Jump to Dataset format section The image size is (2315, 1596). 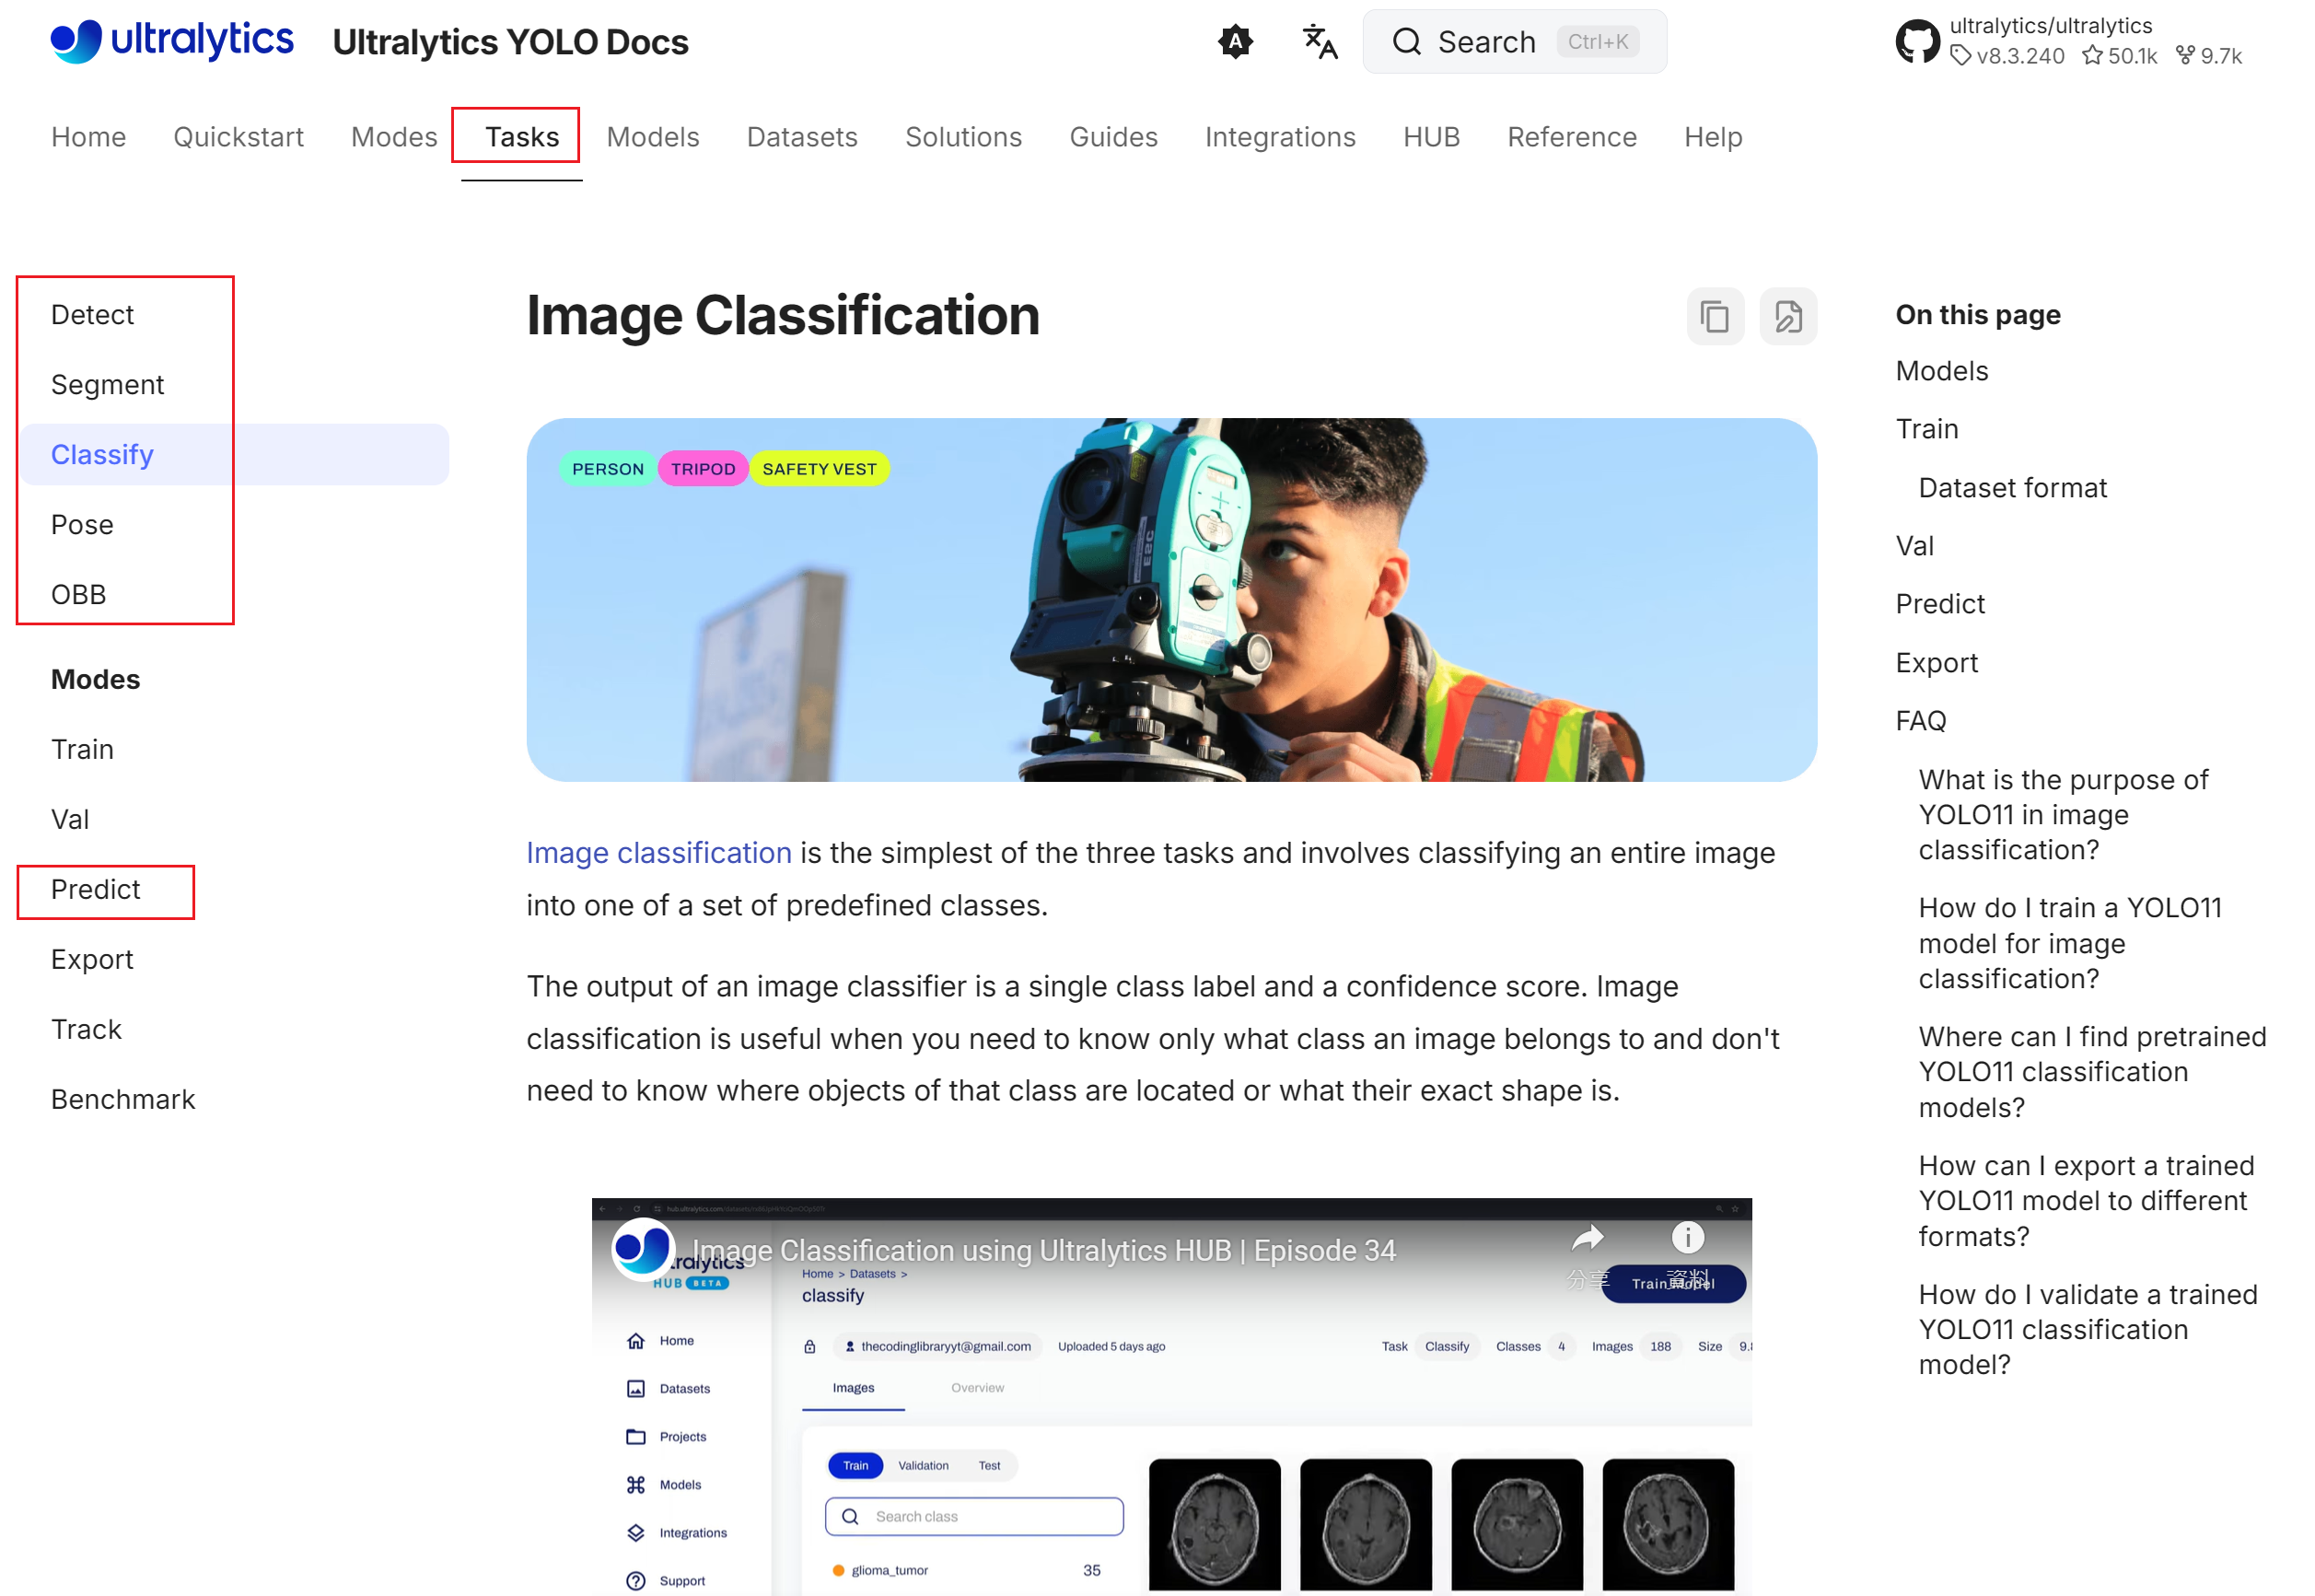(x=2011, y=488)
